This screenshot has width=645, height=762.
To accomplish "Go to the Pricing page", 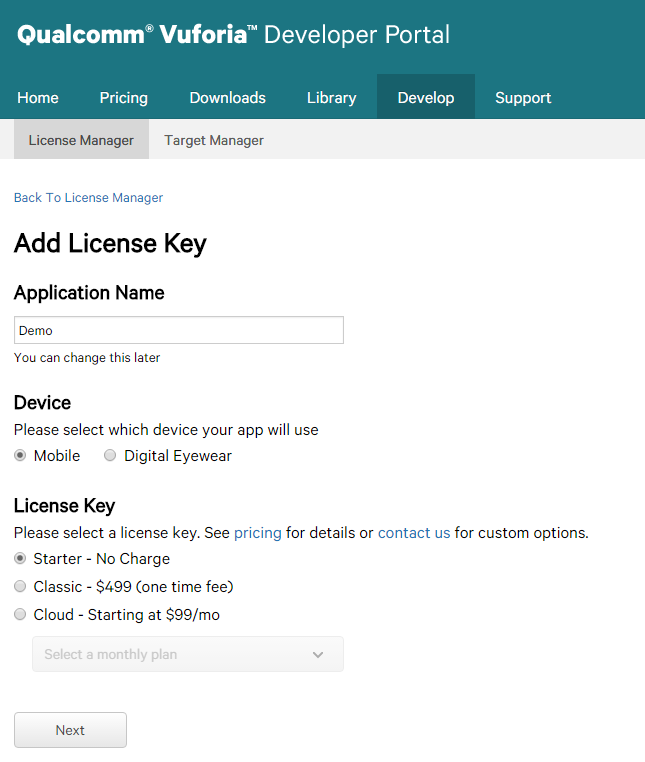I will 123,98.
